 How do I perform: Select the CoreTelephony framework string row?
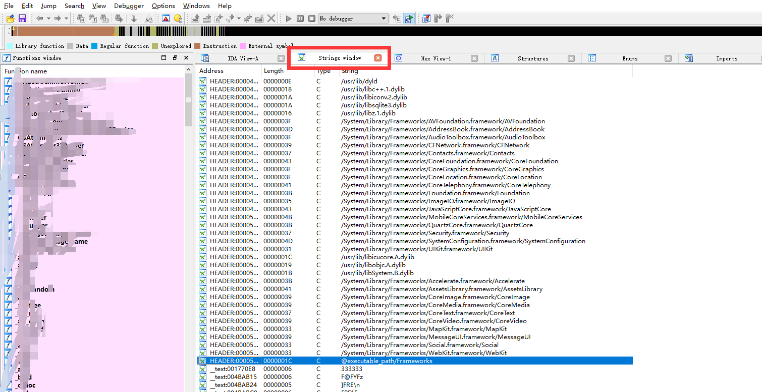click(x=415, y=185)
